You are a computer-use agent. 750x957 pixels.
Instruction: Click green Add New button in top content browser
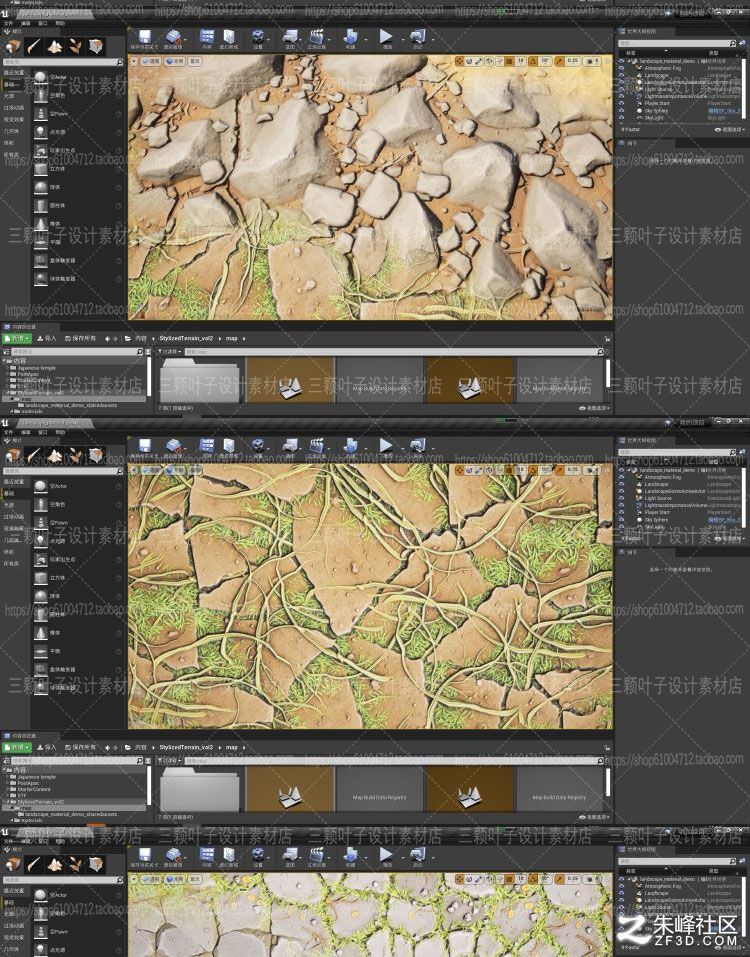pyautogui.click(x=17, y=338)
